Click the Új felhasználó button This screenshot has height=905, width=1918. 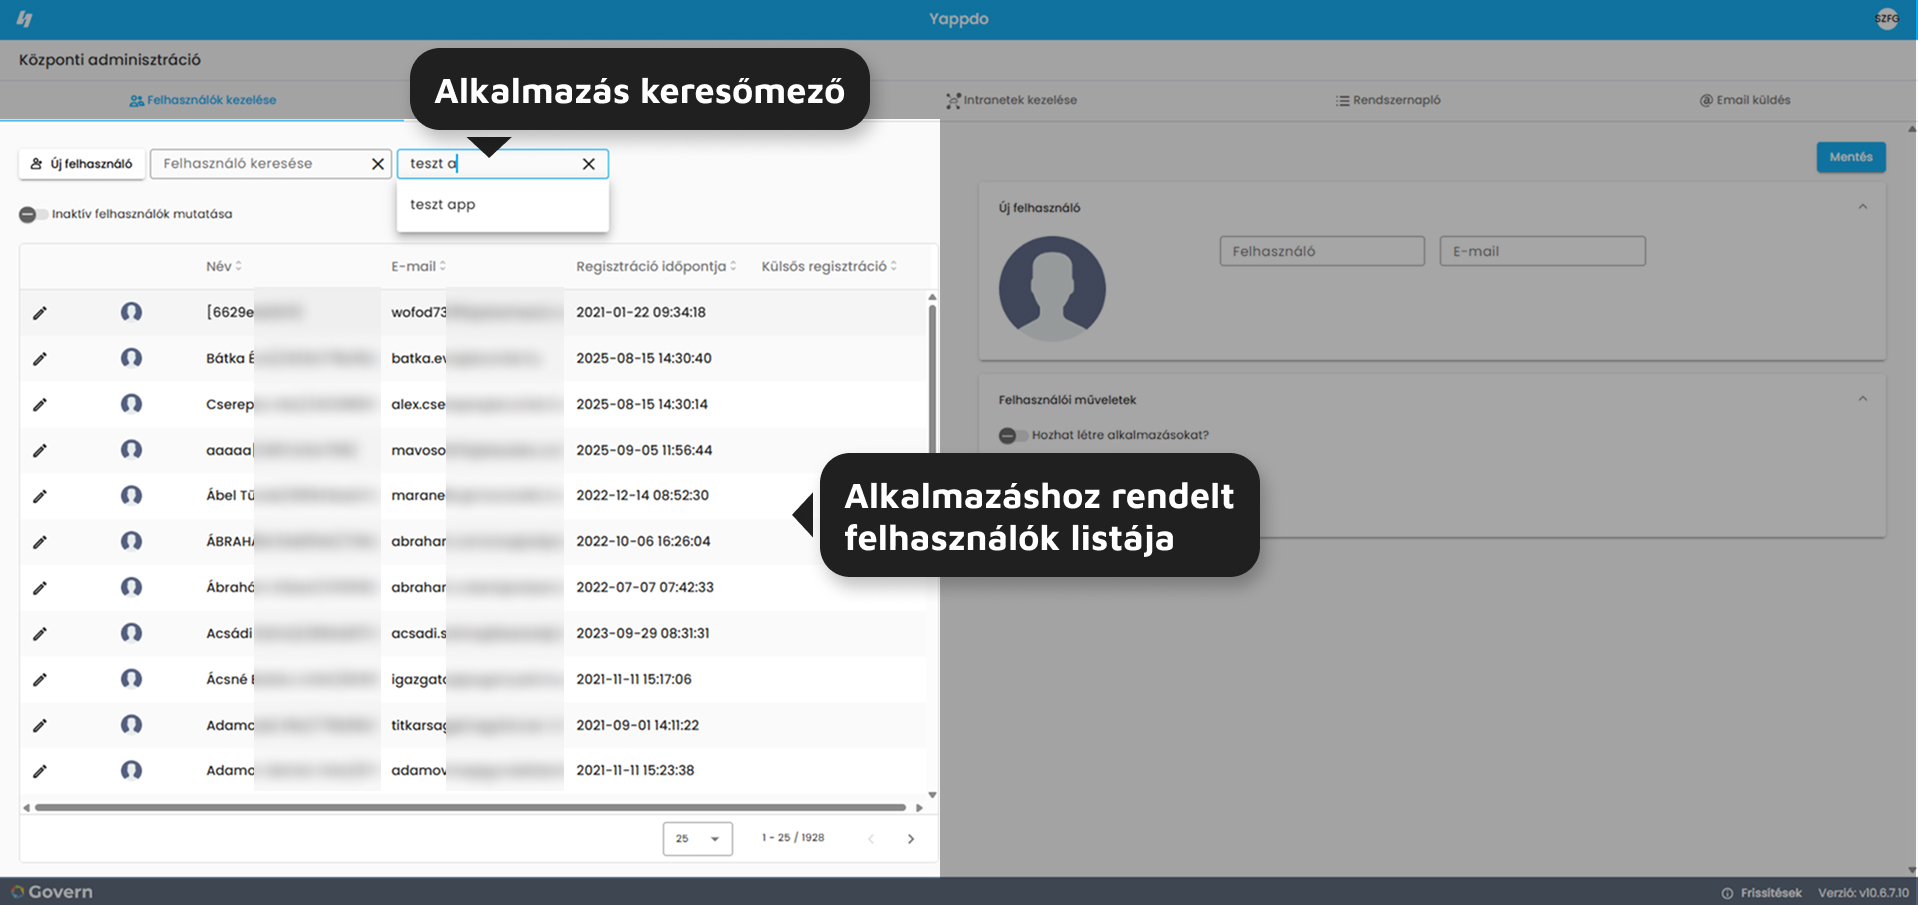click(82, 164)
